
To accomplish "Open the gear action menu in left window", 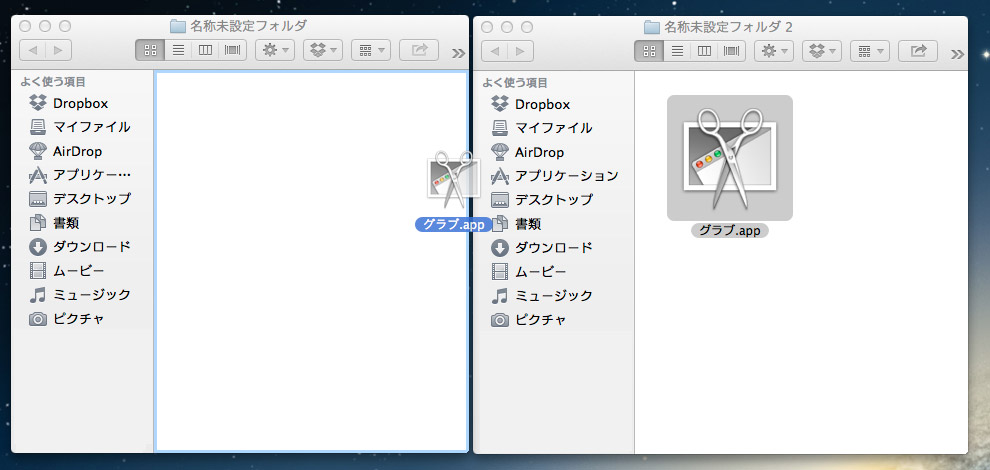I will [275, 51].
